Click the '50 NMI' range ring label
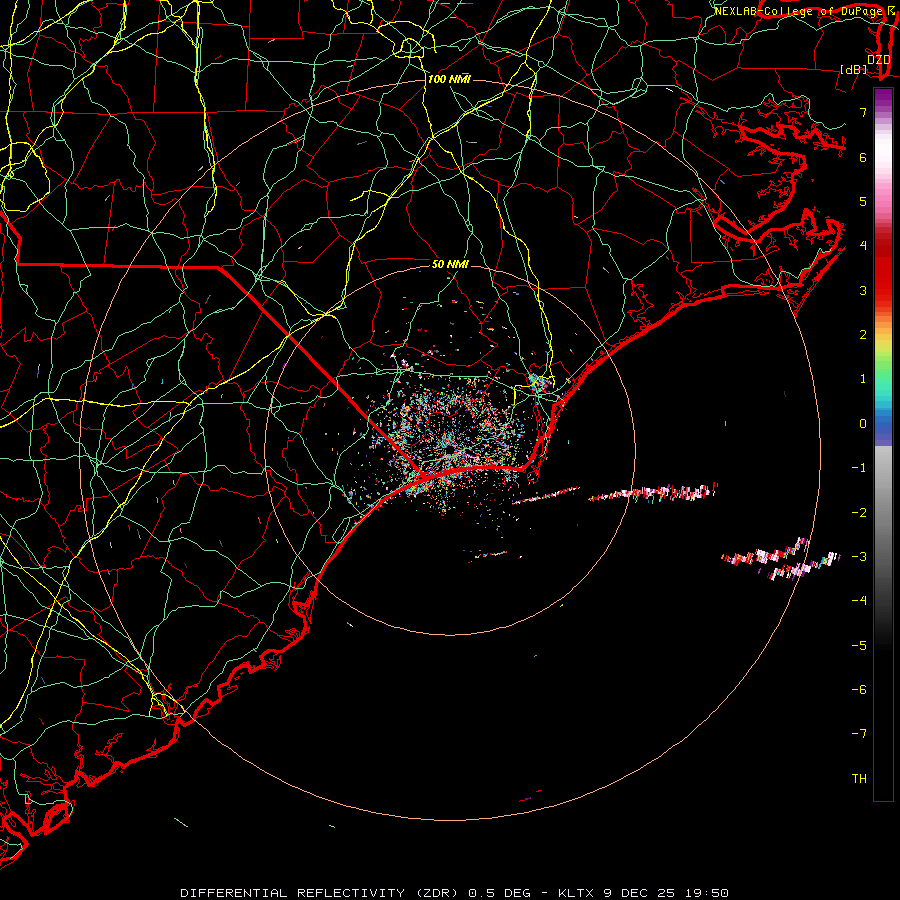Screen dimensions: 900x900 (450, 264)
